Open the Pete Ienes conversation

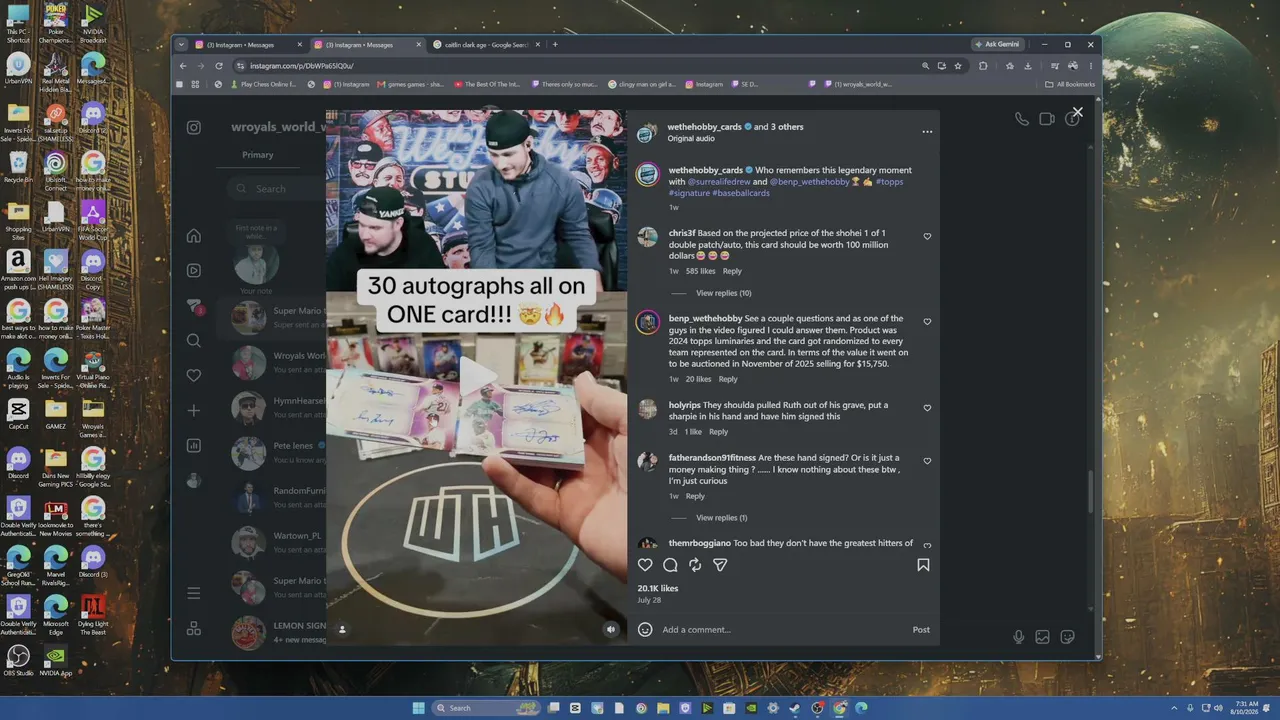[272, 452]
